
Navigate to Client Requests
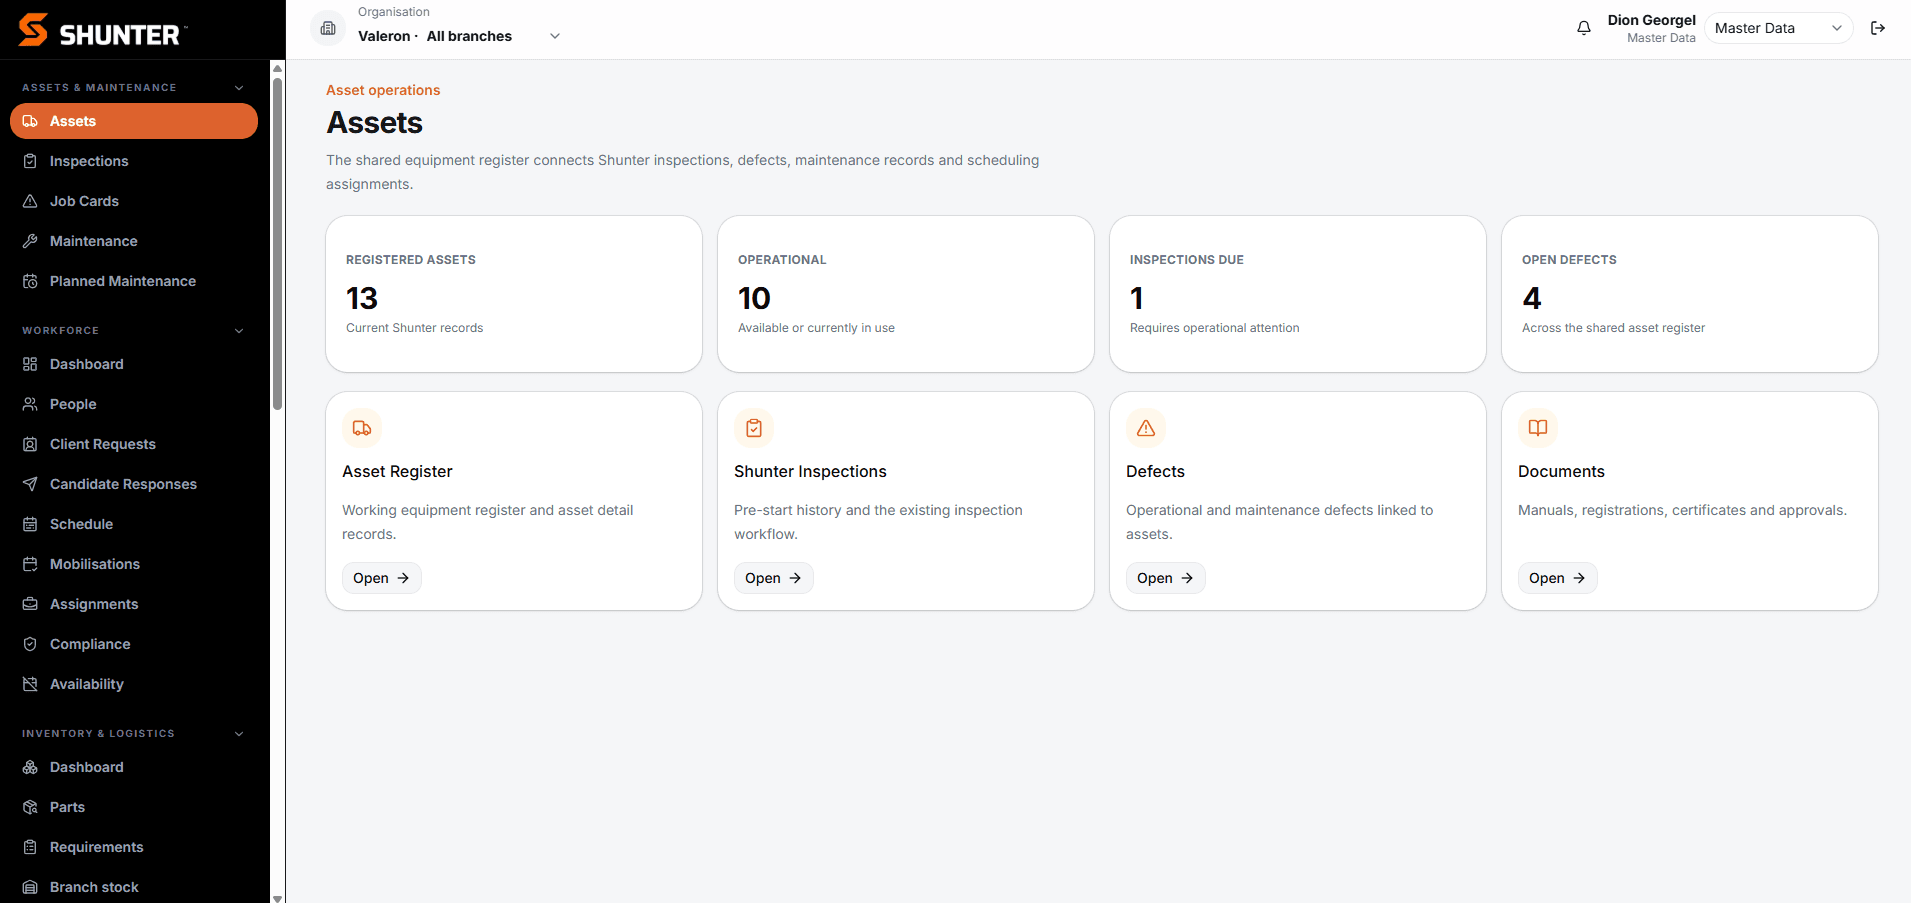[x=134, y=444]
